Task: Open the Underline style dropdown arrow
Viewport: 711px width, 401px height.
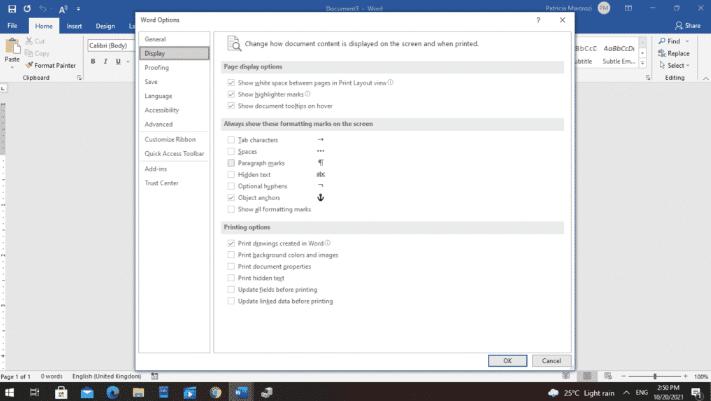Action: 128,62
